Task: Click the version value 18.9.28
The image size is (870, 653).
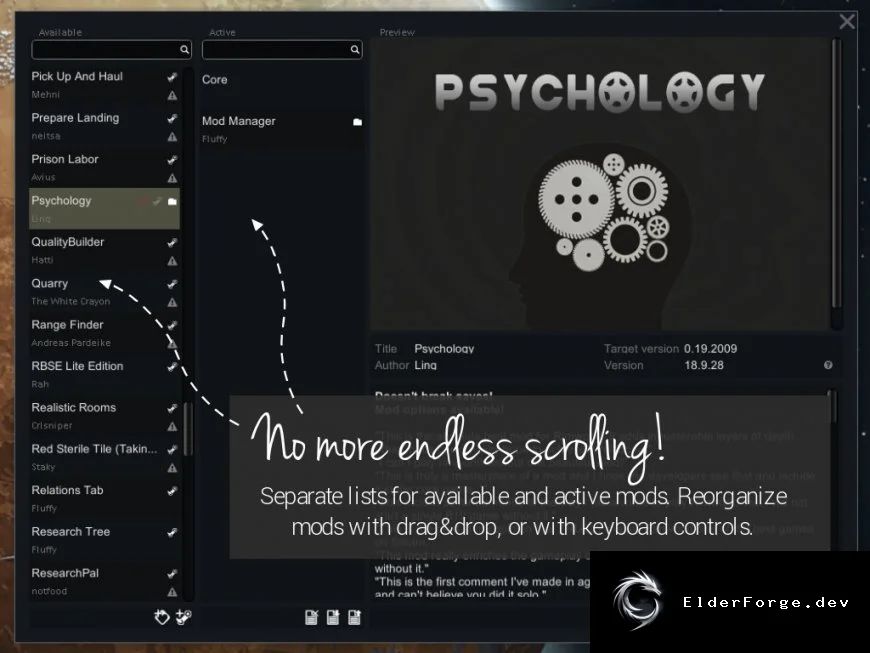Action: pos(704,366)
